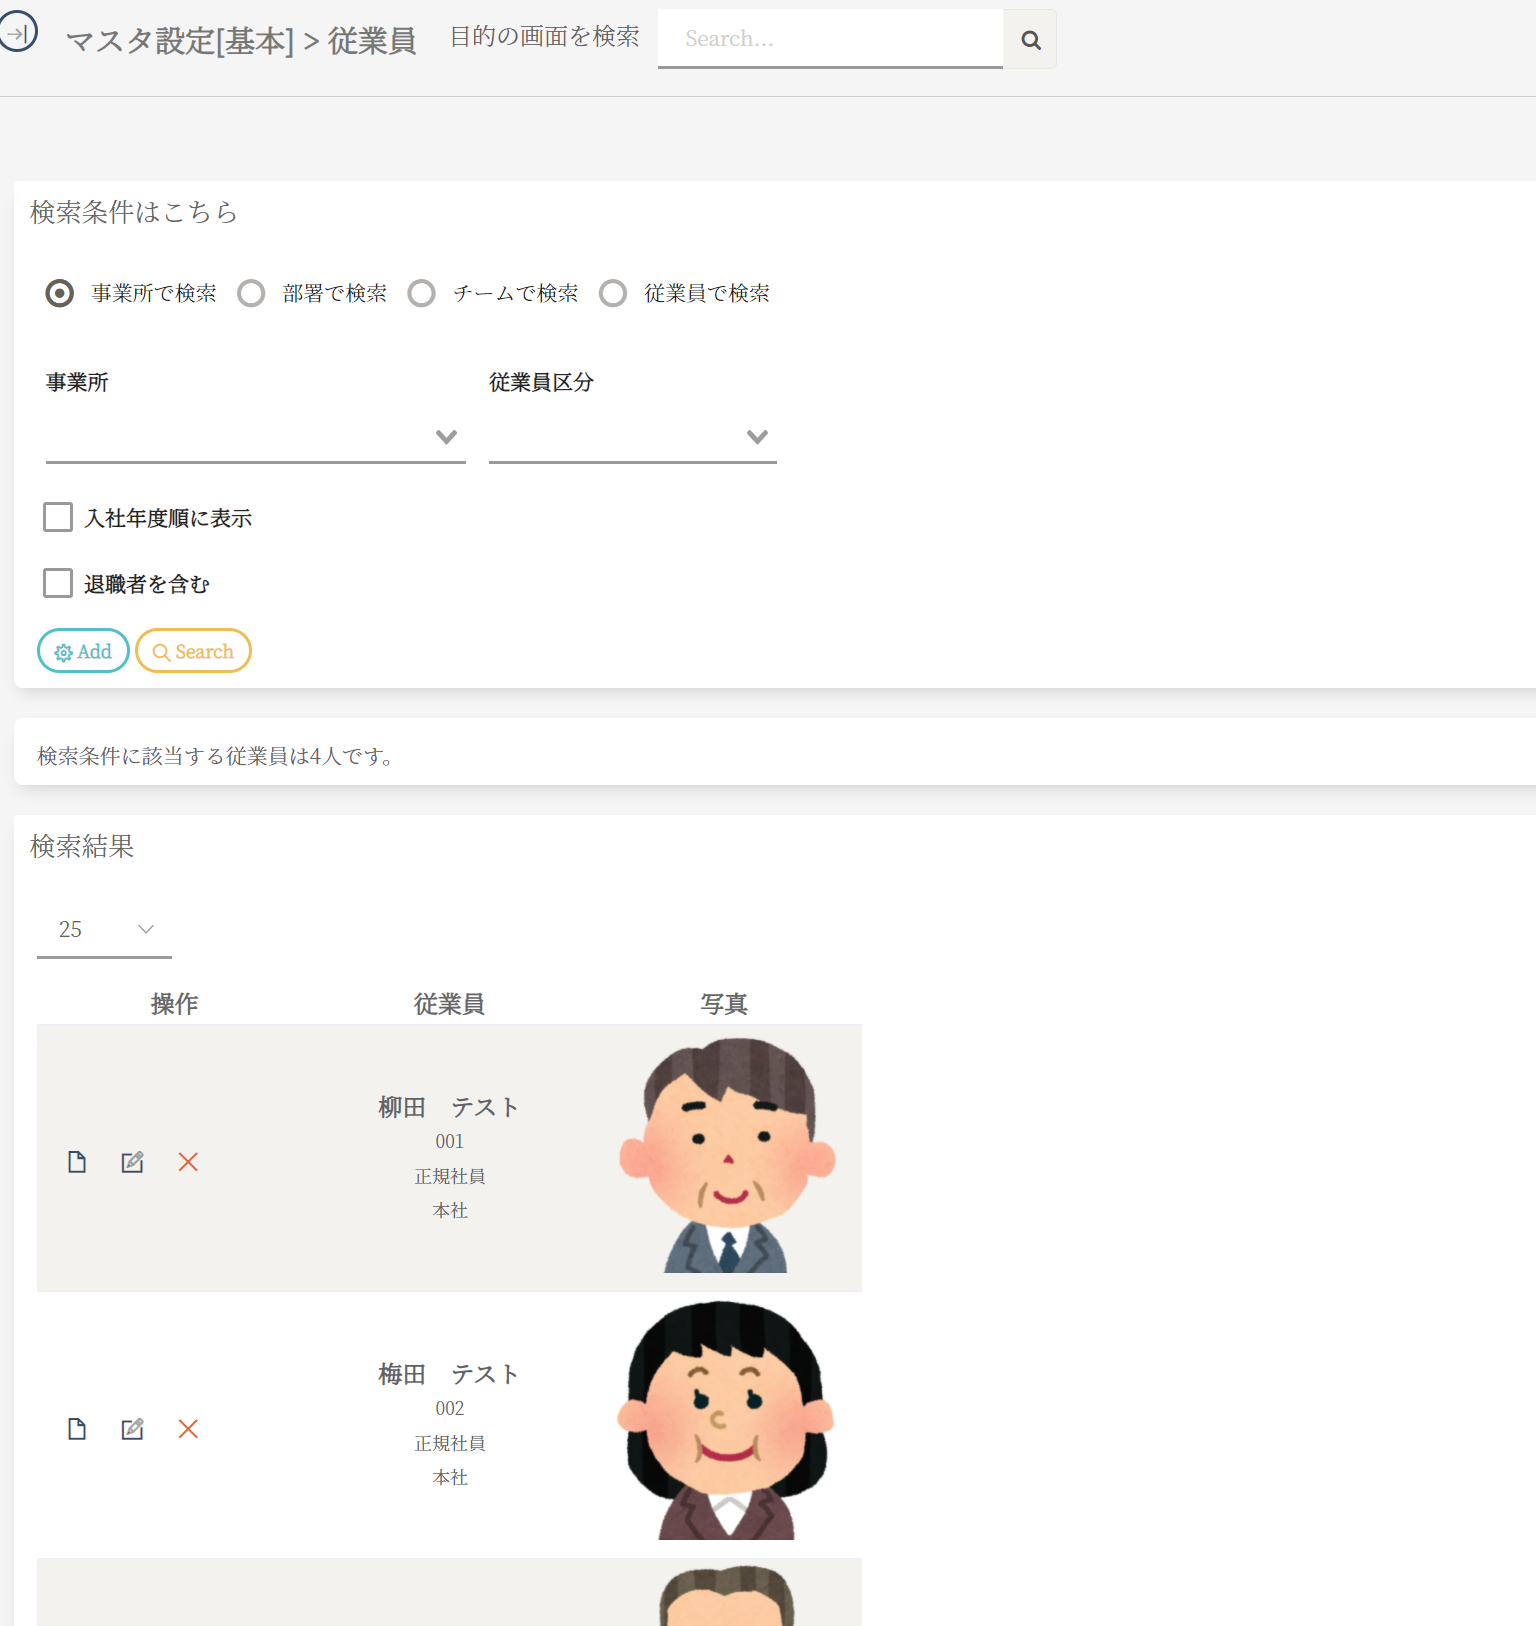This screenshot has width=1536, height=1626.
Task: Delete 梅田 テスト with red X
Action: pos(188,1429)
